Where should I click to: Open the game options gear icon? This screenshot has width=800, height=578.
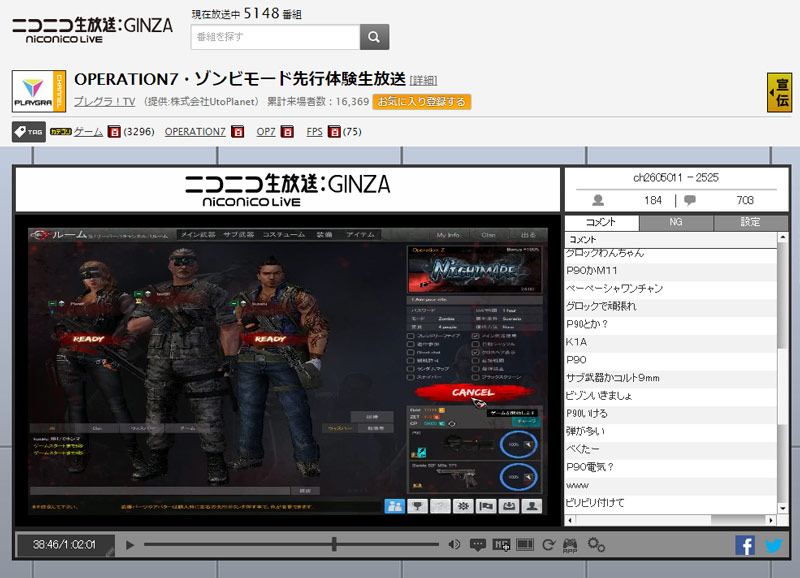[463, 506]
